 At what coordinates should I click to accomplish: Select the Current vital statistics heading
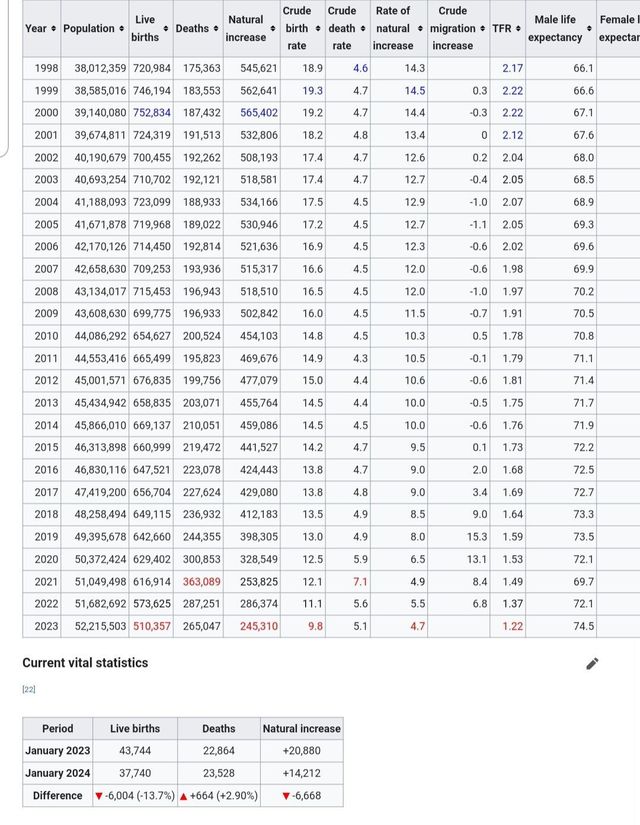coord(85,663)
